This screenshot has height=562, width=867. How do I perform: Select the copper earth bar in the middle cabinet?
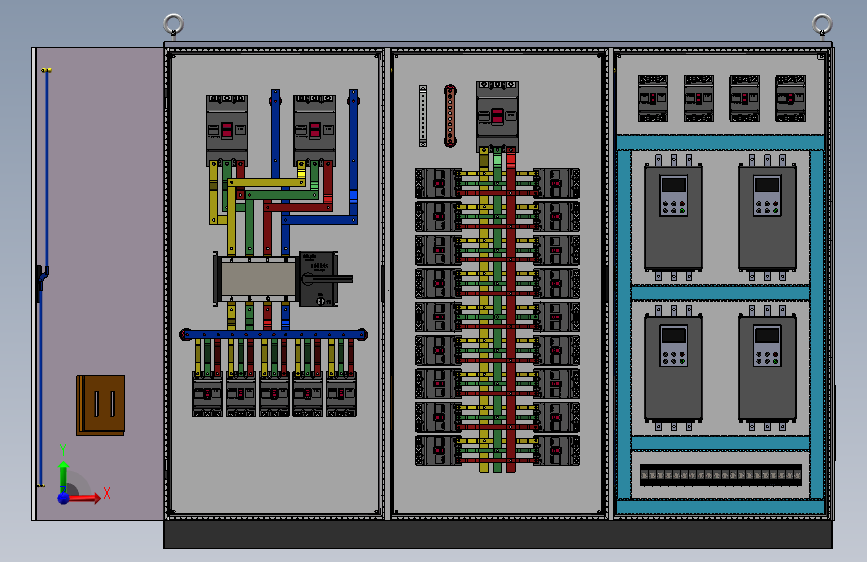tap(450, 116)
